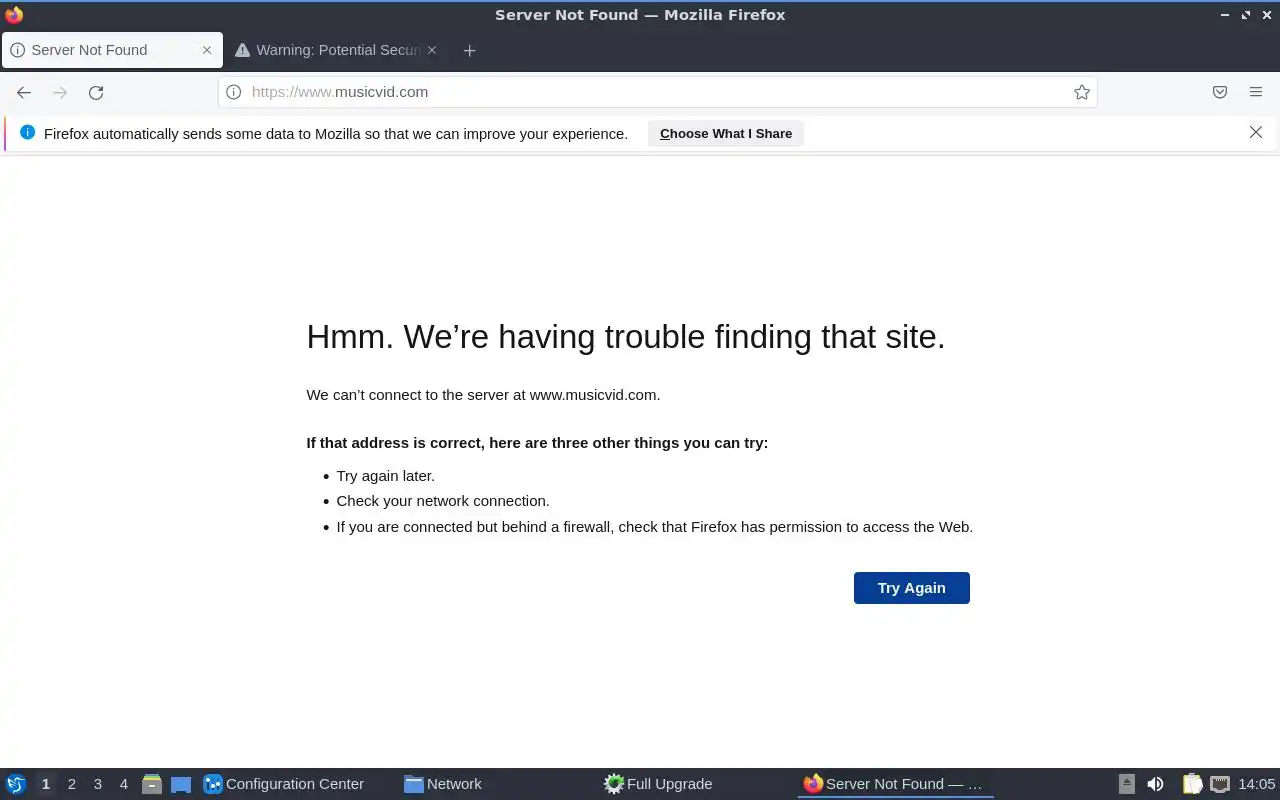Click the 'Try again later.' bullet text
Screen dimensions: 1280x800
[385, 476]
